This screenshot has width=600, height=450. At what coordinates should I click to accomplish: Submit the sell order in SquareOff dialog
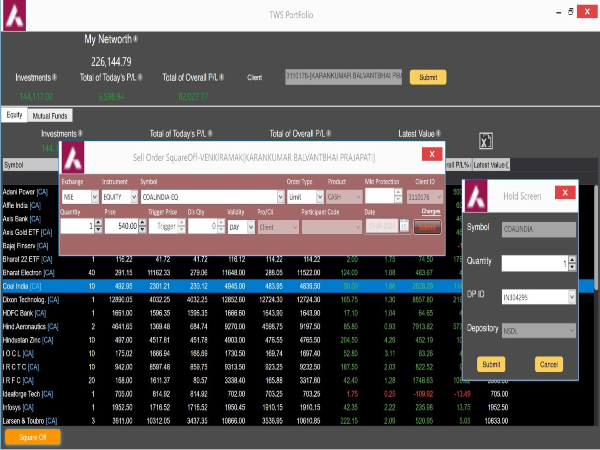[x=427, y=227]
